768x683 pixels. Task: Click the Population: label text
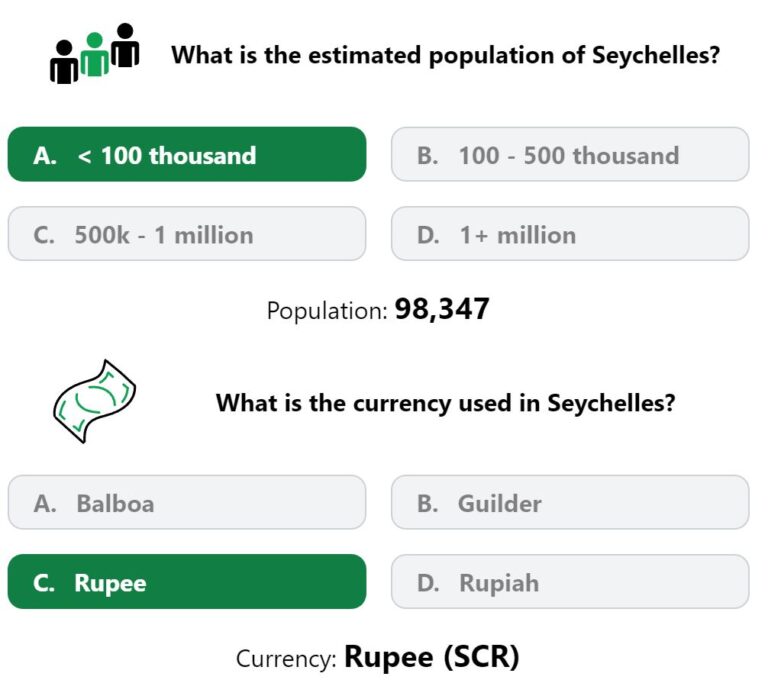coord(327,311)
